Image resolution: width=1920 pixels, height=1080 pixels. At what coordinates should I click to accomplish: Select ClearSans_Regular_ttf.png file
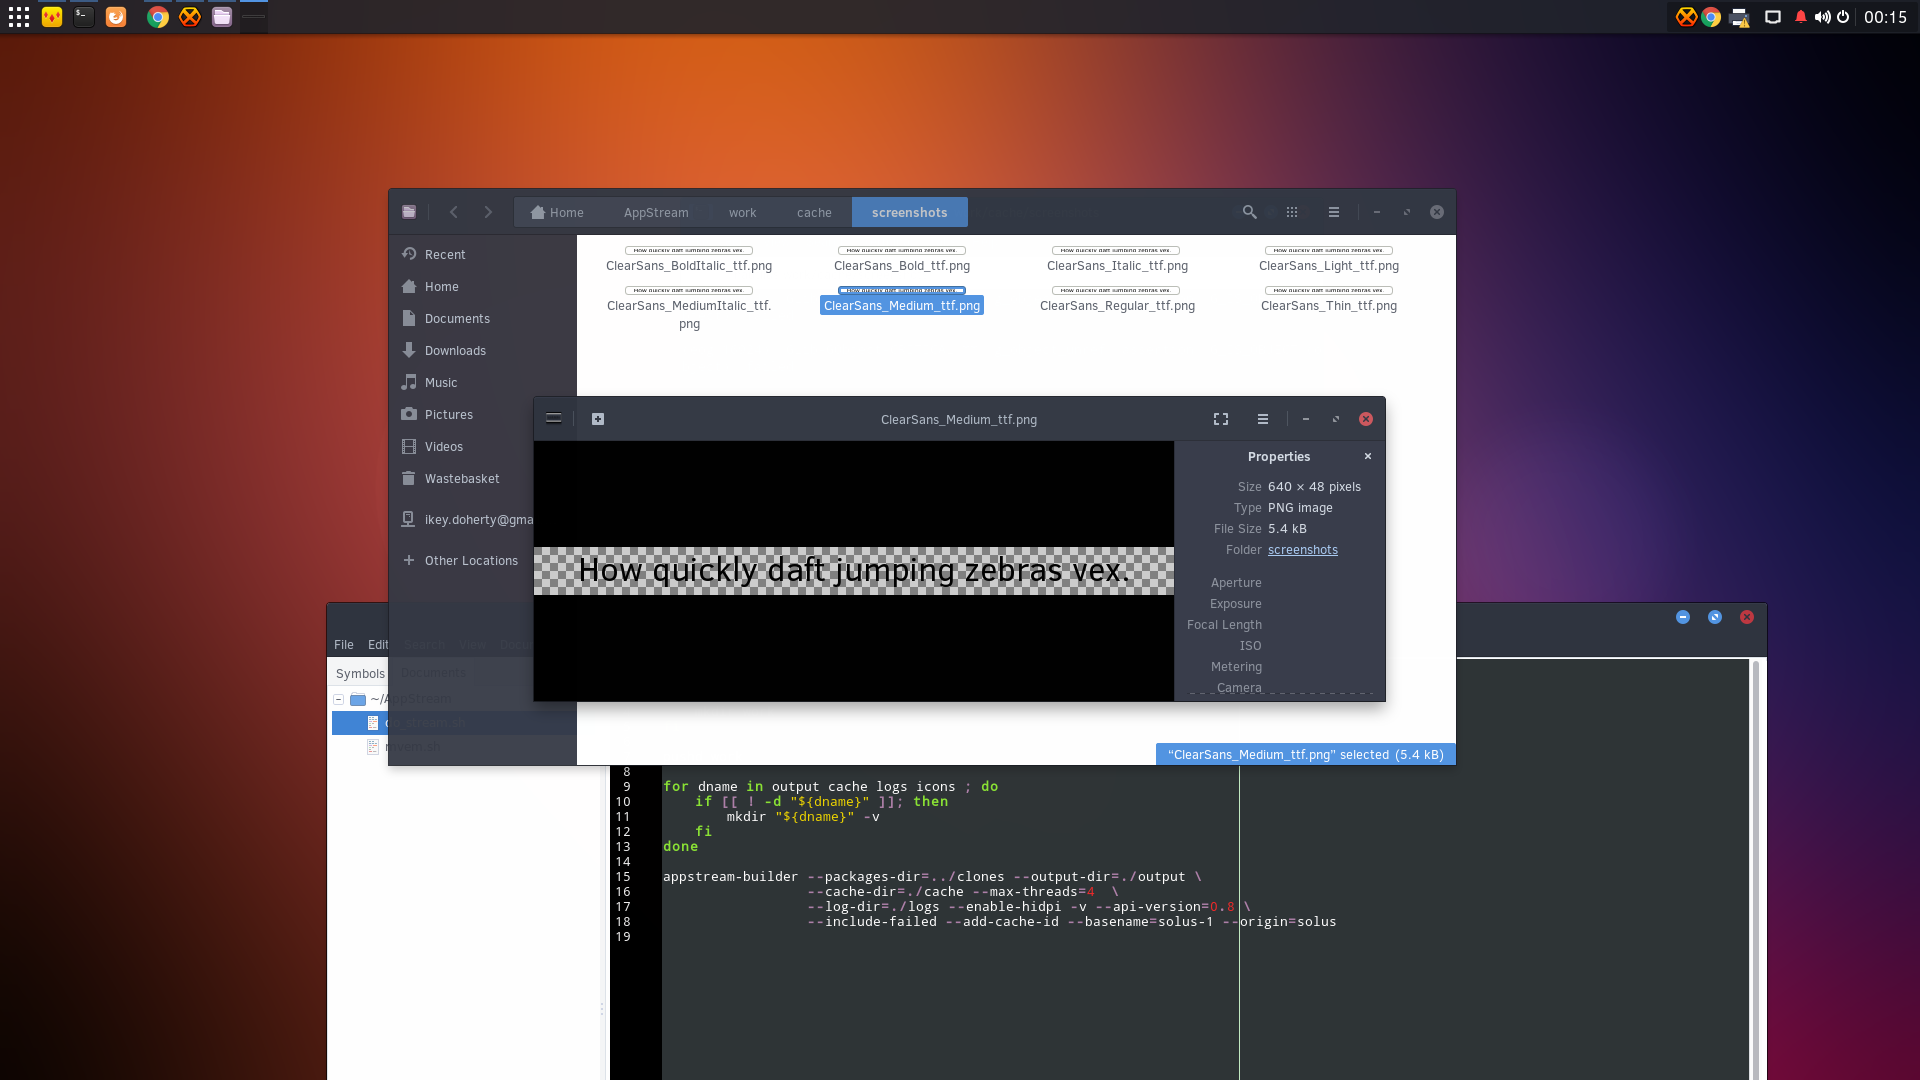[1117, 300]
